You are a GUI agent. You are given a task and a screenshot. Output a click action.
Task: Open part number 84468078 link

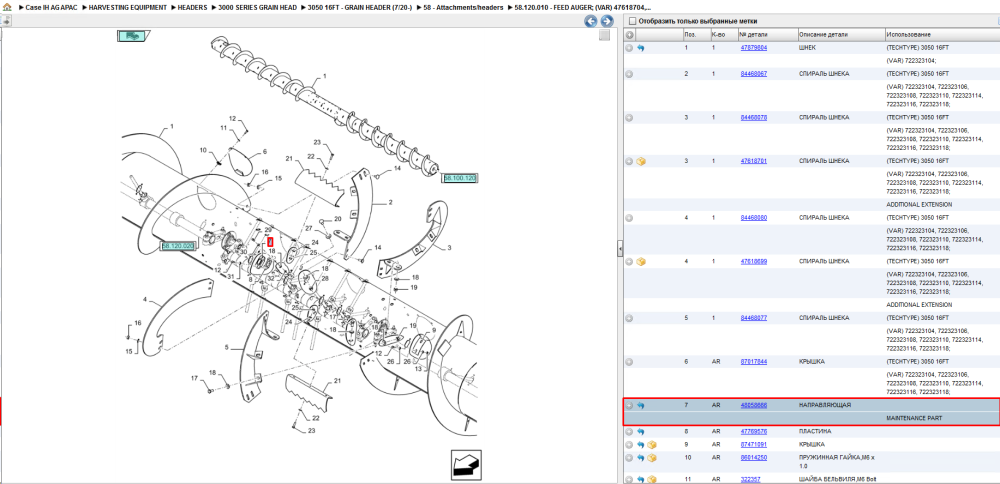coord(754,117)
